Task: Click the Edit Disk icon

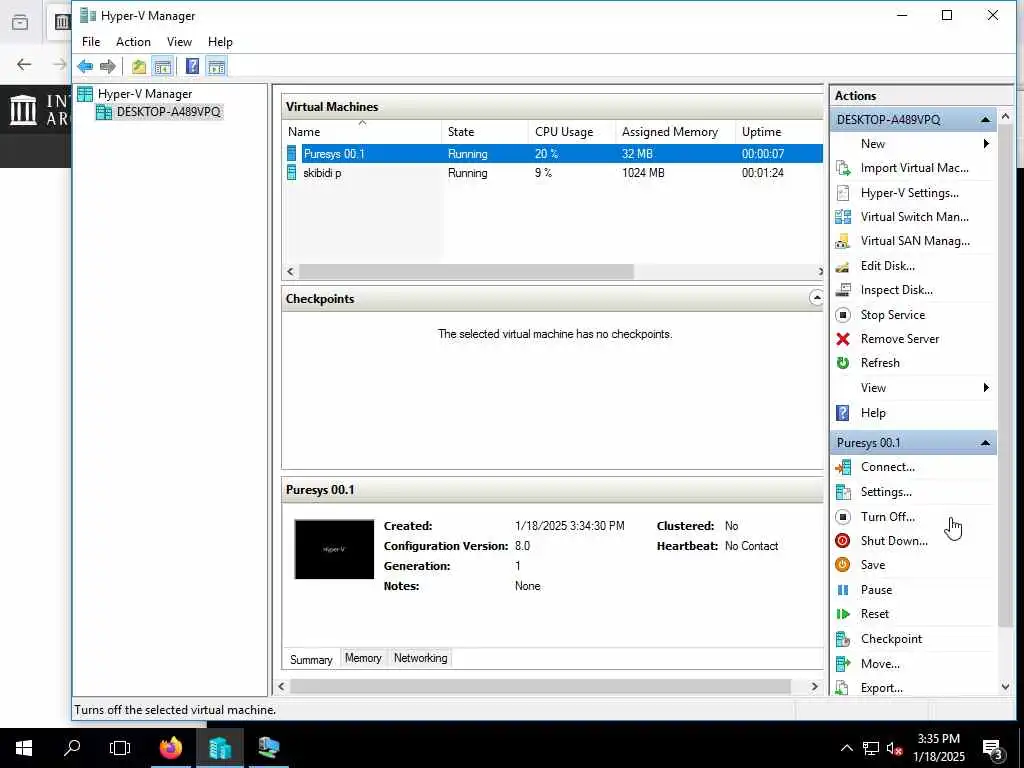Action: (843, 266)
